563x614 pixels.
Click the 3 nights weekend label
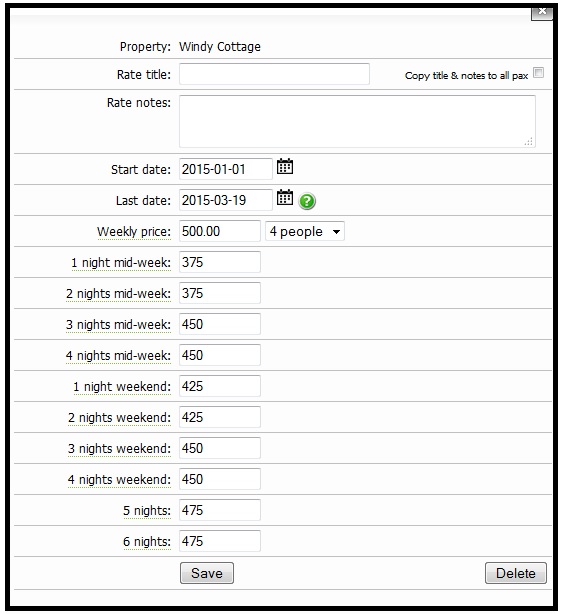119,448
